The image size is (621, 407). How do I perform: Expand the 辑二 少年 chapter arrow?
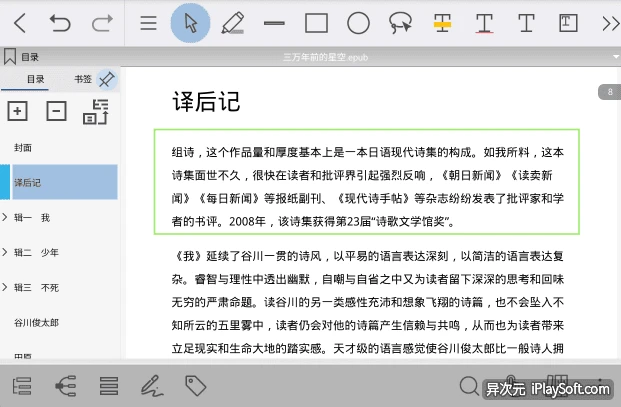coord(5,252)
